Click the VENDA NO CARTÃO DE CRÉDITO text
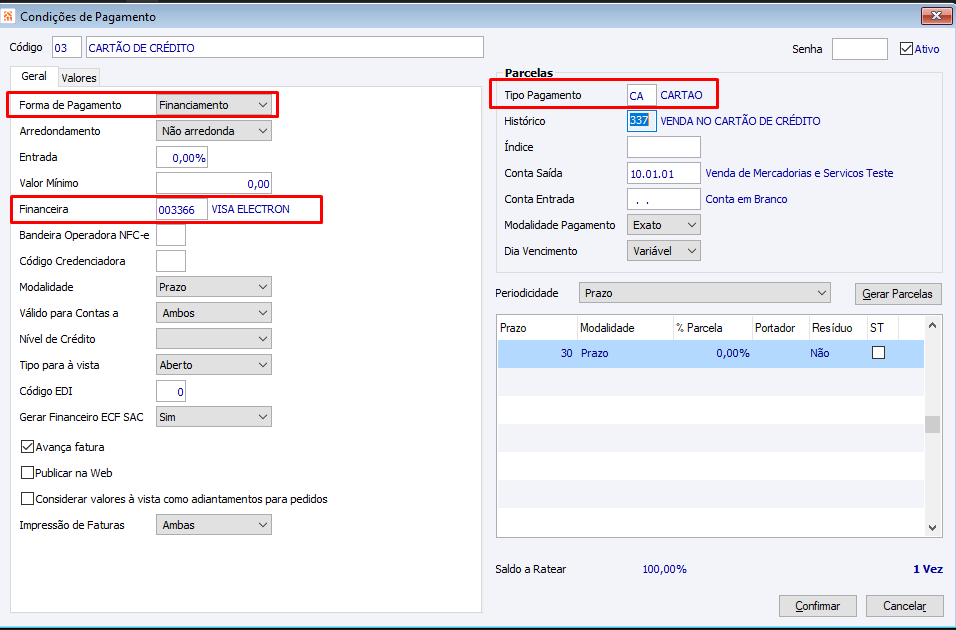The width and height of the screenshot is (956, 630). tap(740, 121)
